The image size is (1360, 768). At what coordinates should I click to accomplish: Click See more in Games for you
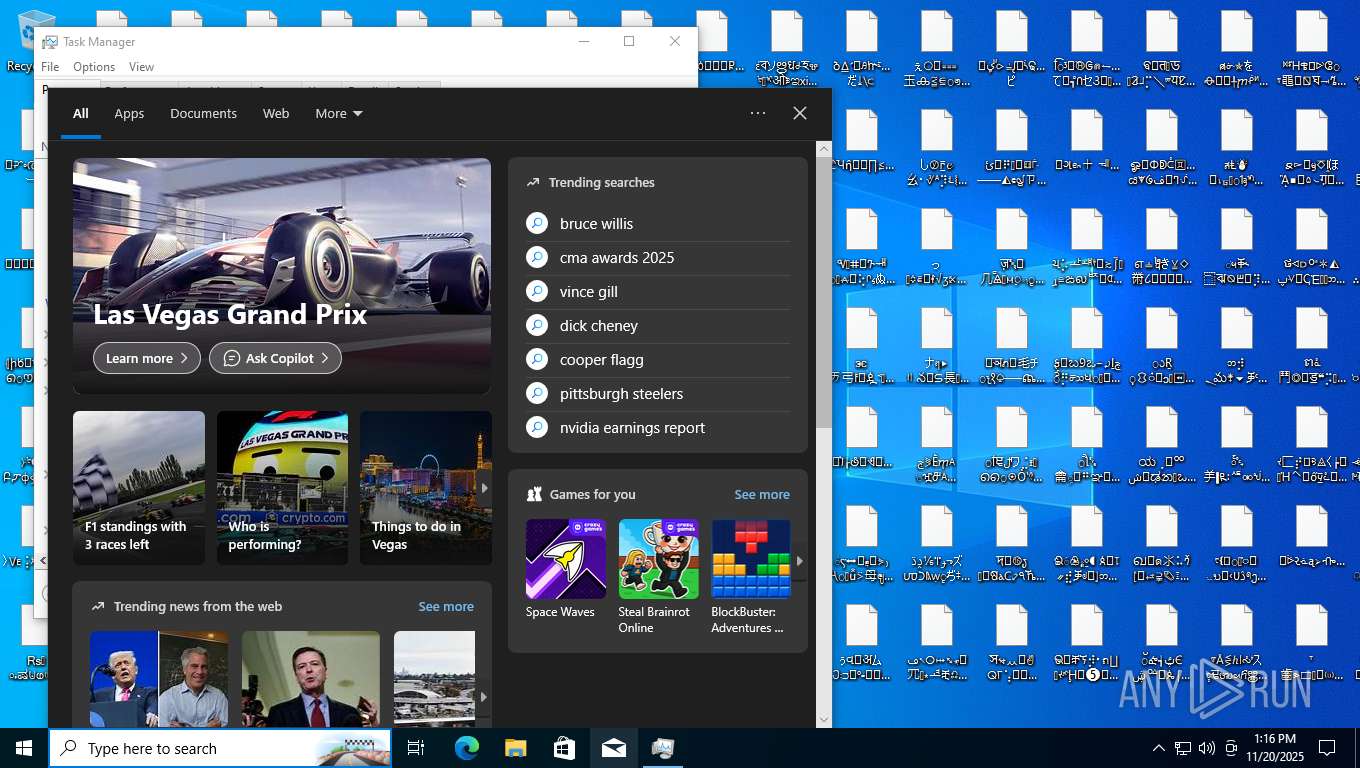[x=762, y=495]
